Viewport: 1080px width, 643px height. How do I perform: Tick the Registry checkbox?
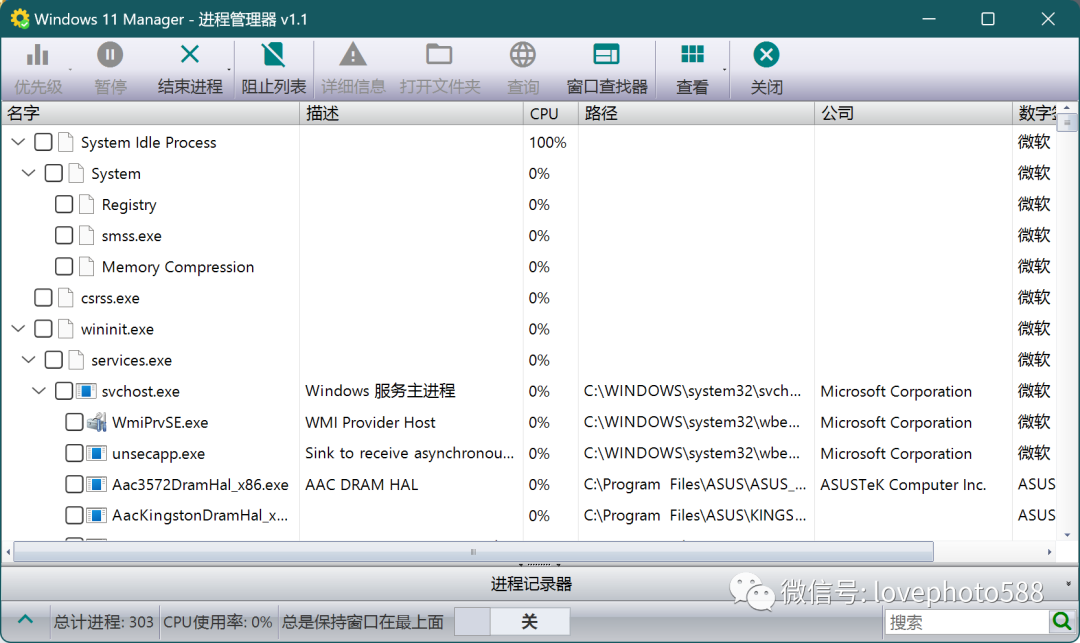[64, 204]
